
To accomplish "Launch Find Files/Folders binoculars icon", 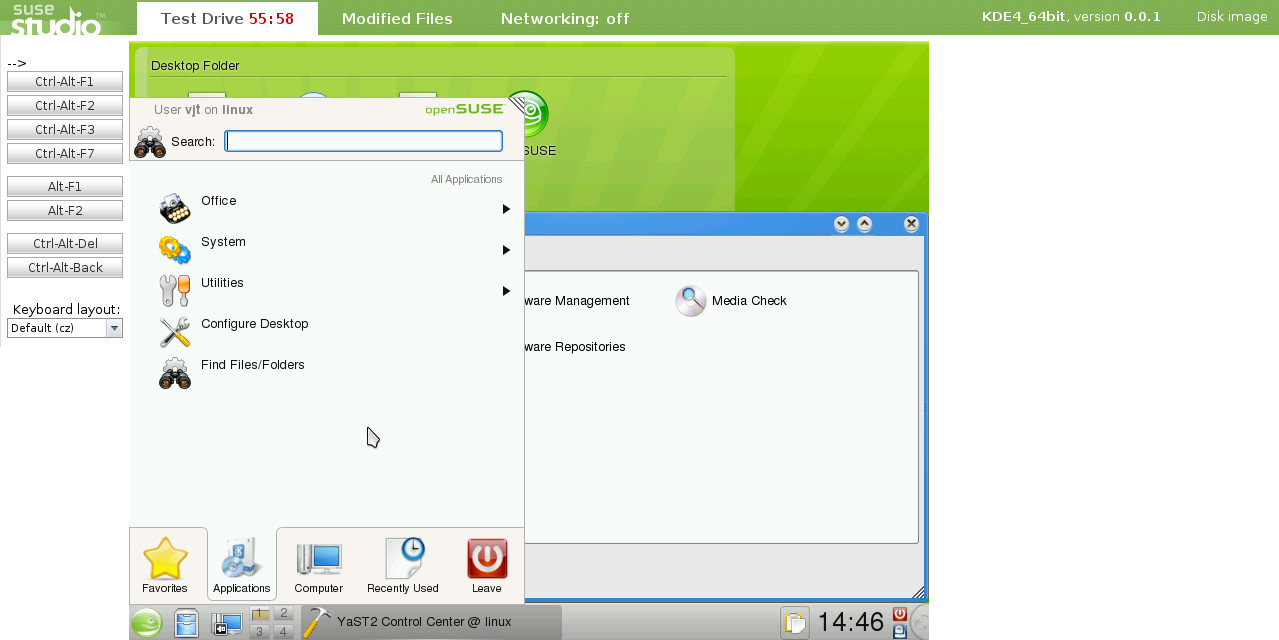I will pos(175,372).
